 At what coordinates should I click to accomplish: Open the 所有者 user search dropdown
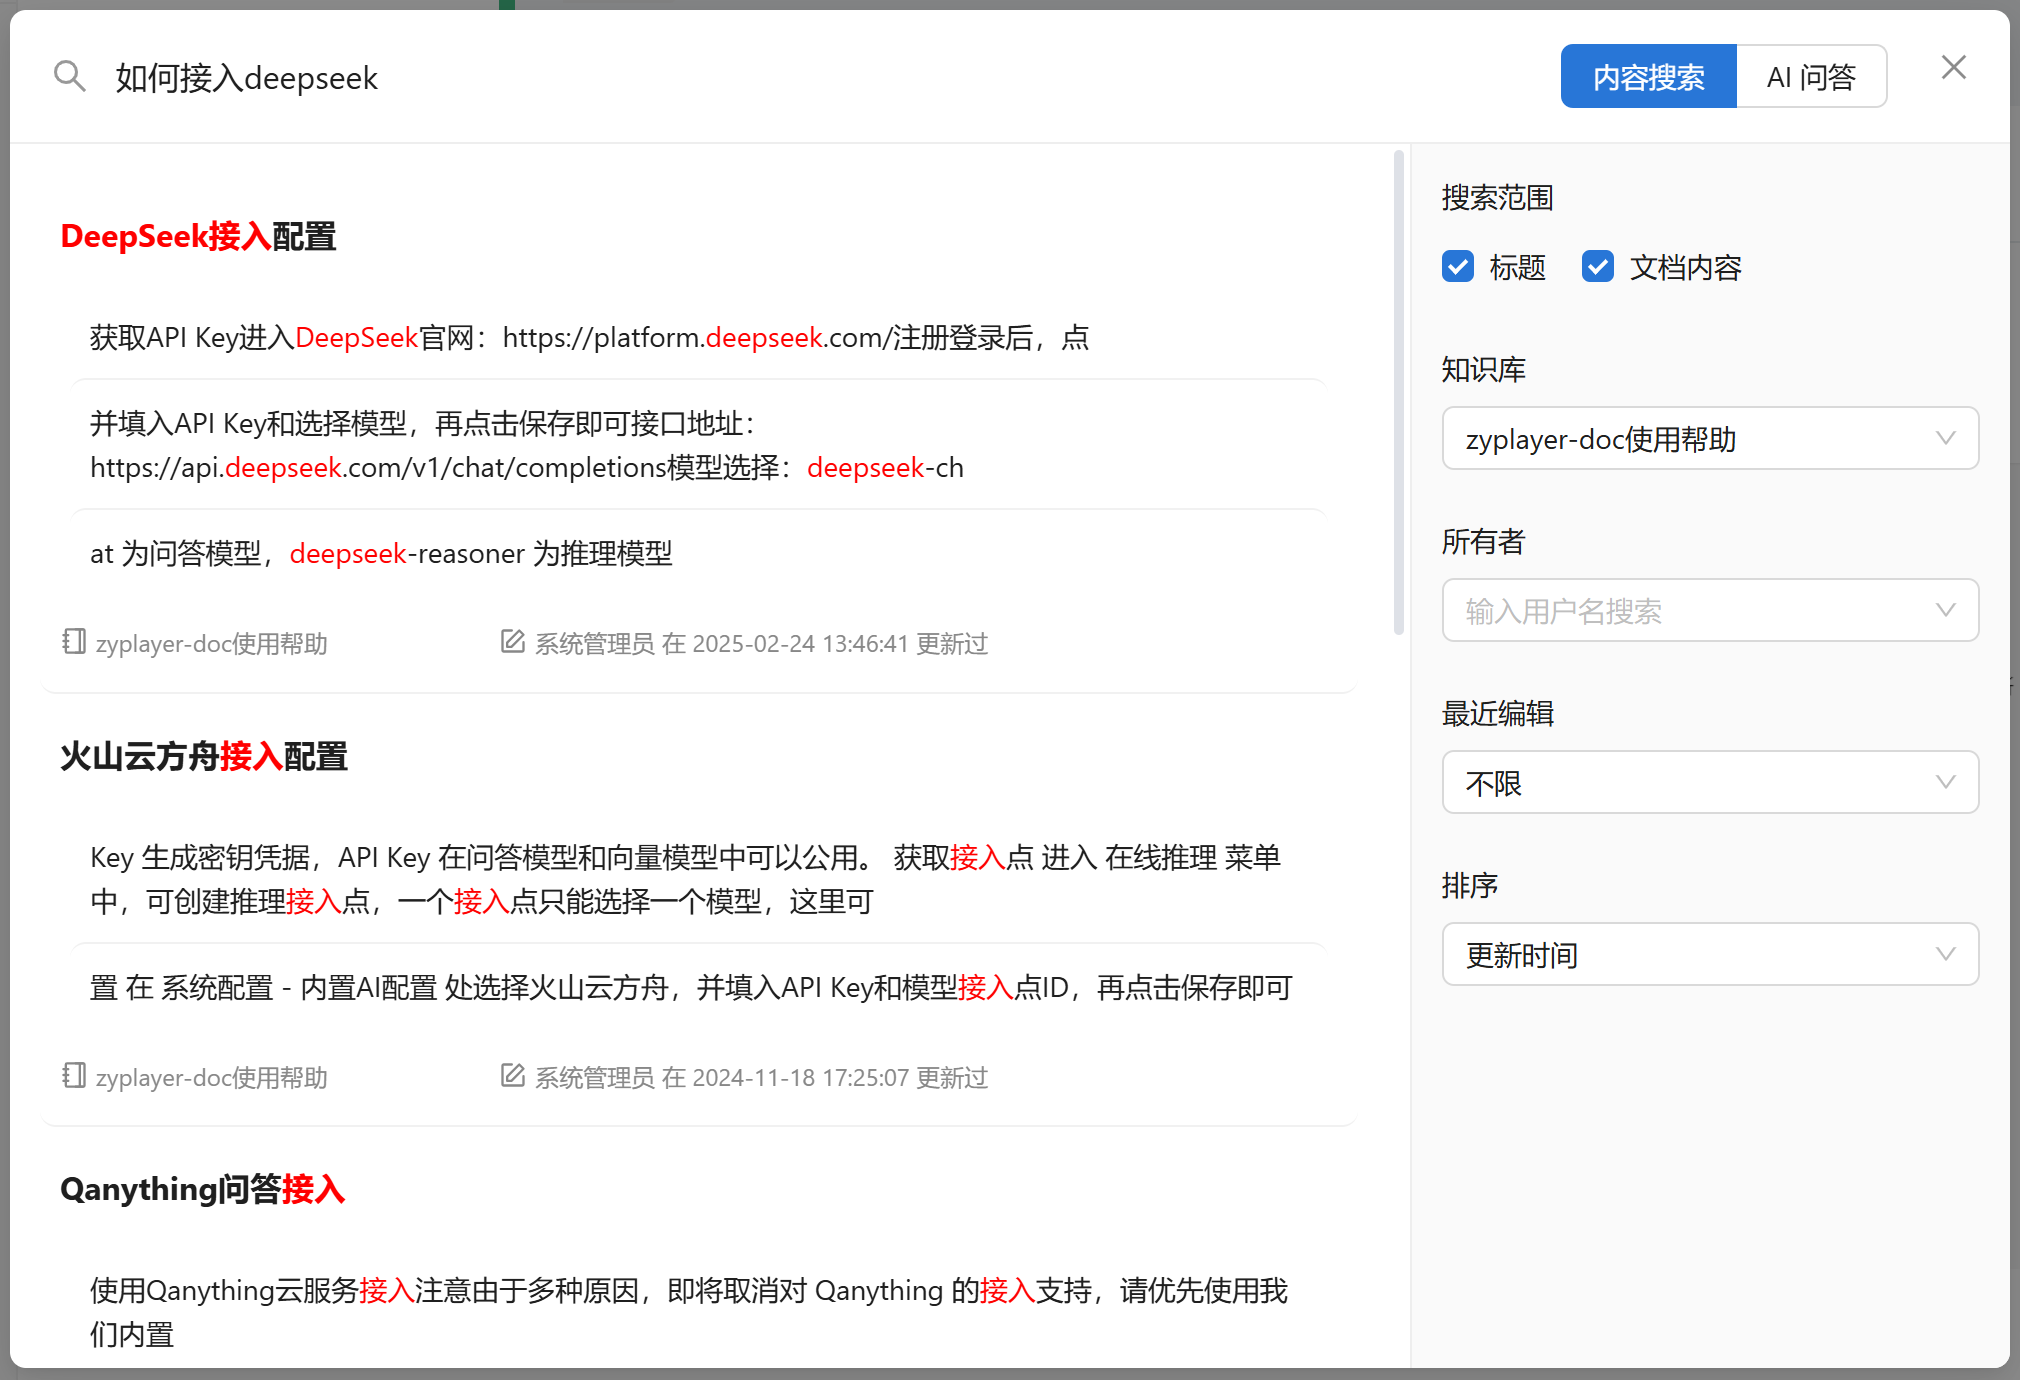(1710, 610)
